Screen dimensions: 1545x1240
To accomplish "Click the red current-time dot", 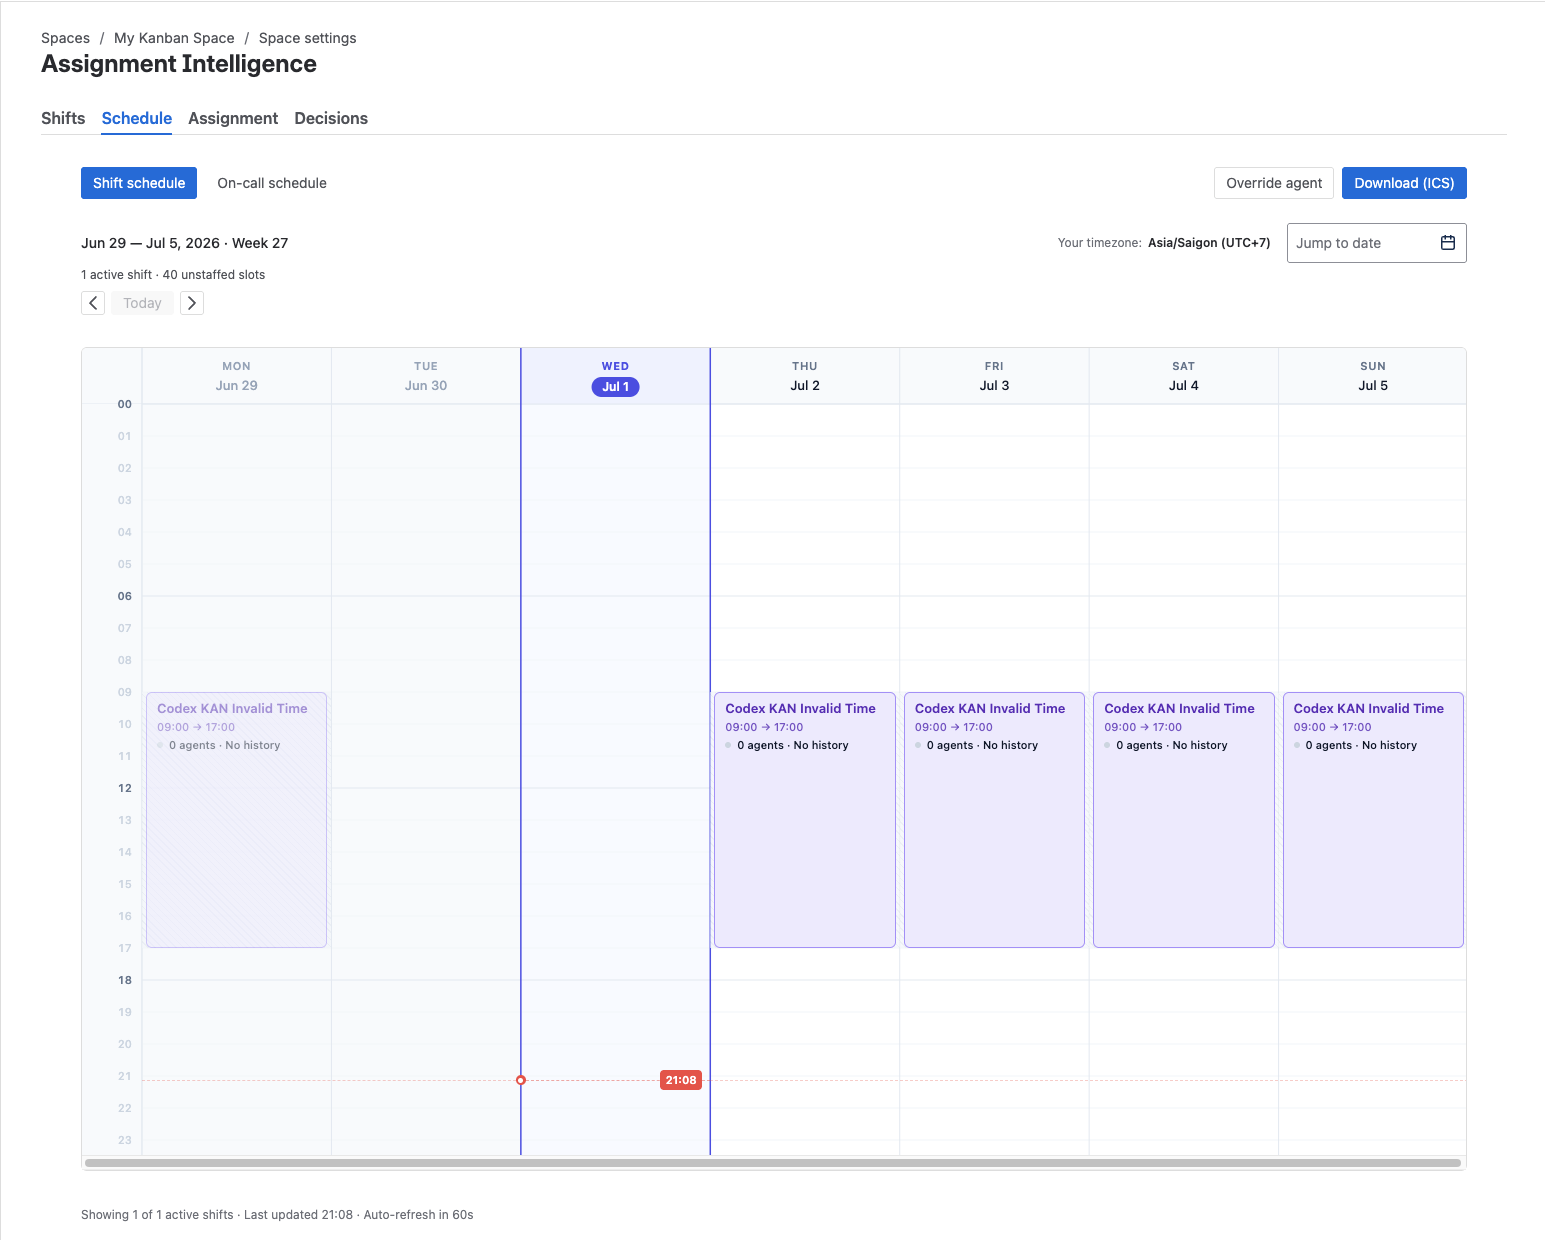I will (x=521, y=1080).
